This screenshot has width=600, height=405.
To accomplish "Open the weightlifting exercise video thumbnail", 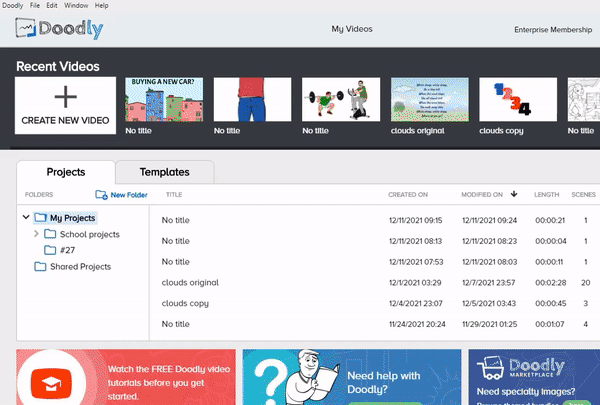I will pyautogui.click(x=341, y=100).
